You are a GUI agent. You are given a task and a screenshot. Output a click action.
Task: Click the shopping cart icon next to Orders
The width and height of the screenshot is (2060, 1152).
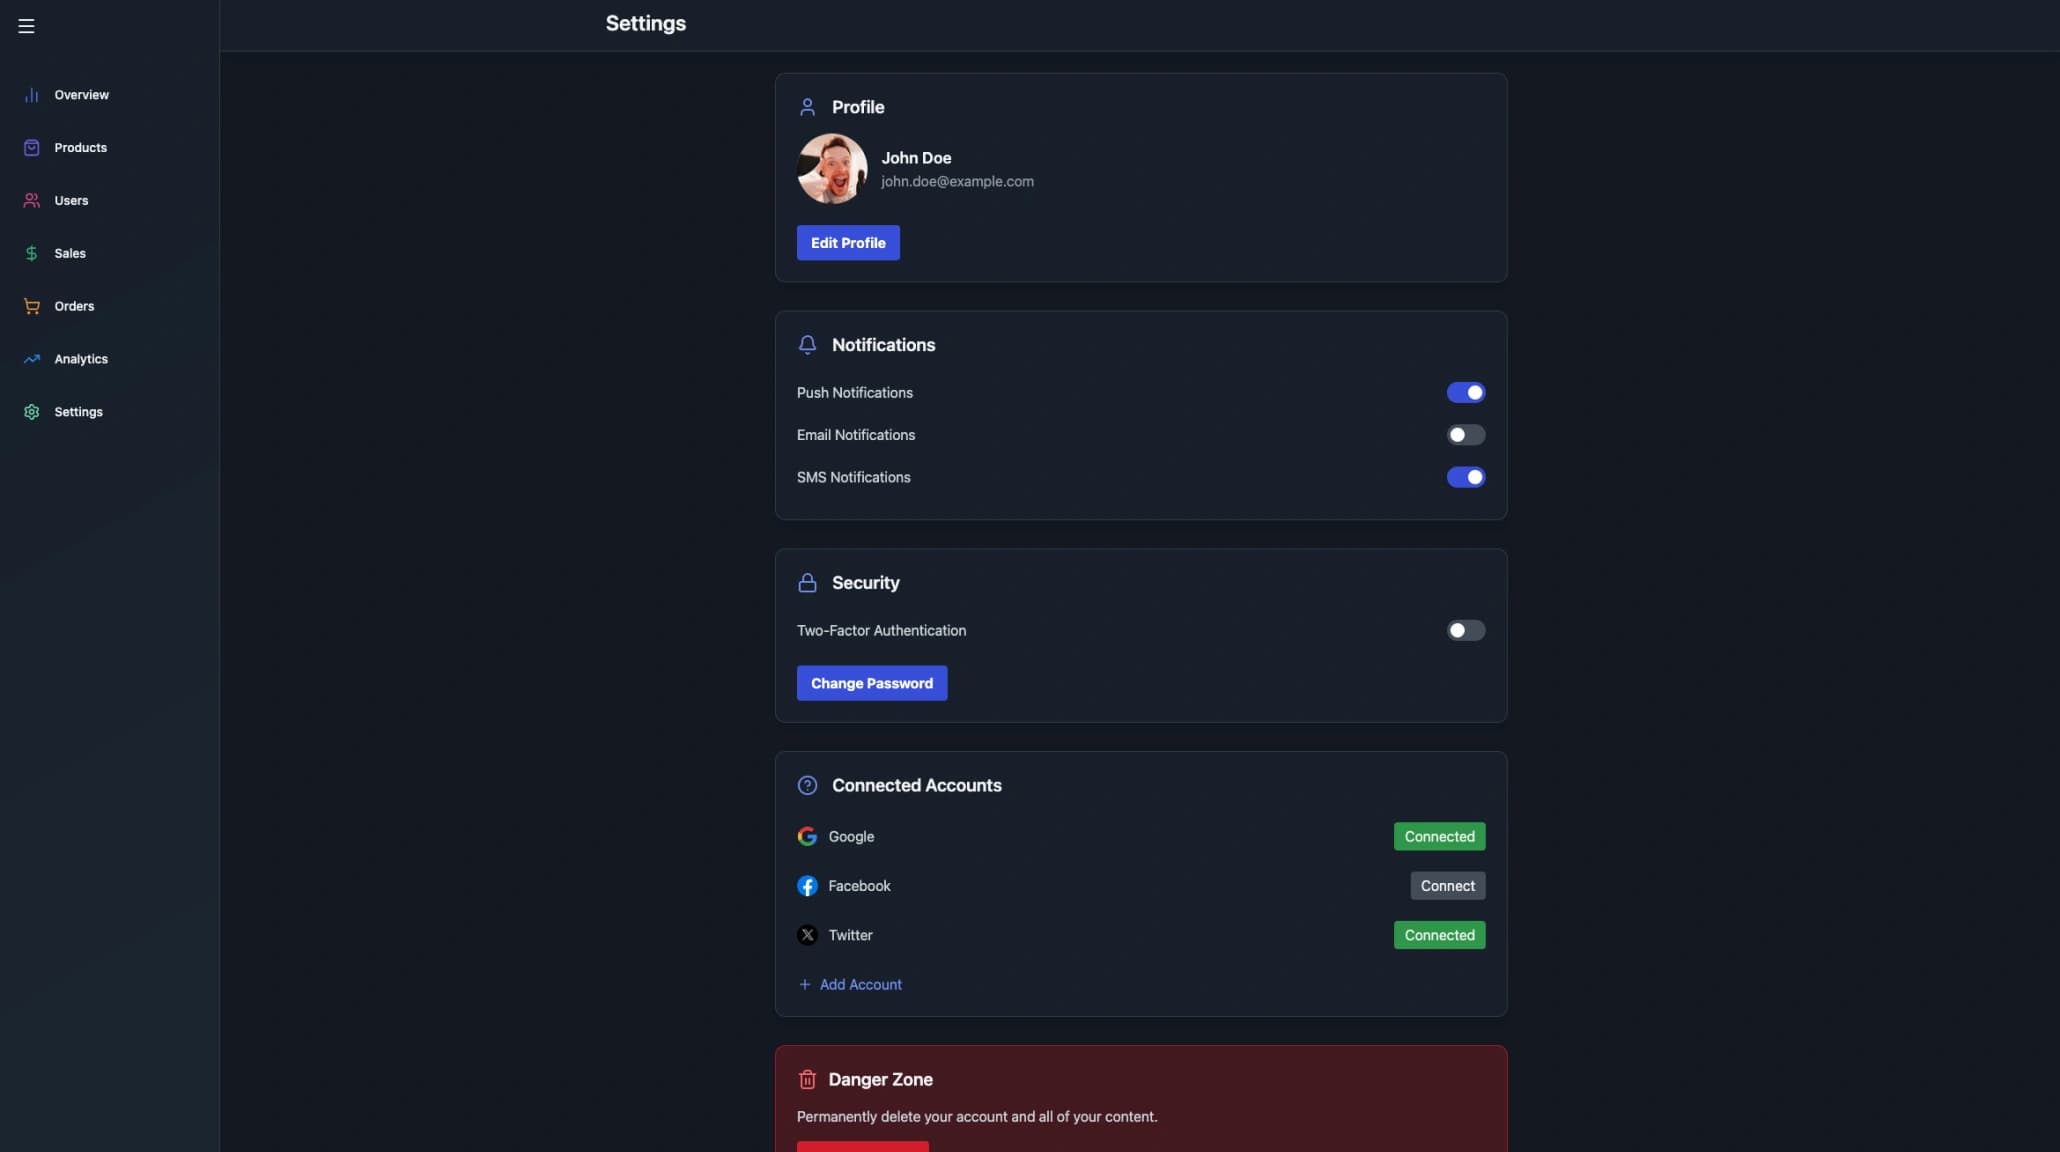31,306
